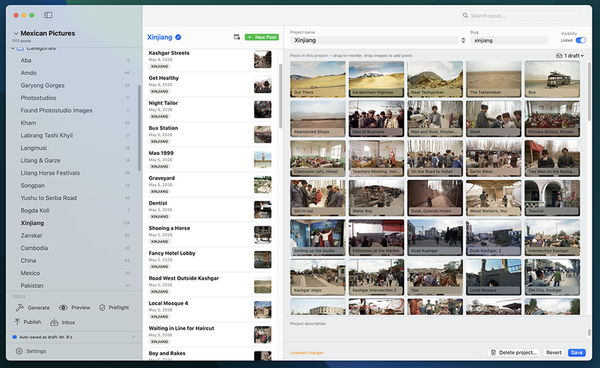The width and height of the screenshot is (600, 368).
Task: Open the Shoeing a Horse post
Action: [x=210, y=234]
